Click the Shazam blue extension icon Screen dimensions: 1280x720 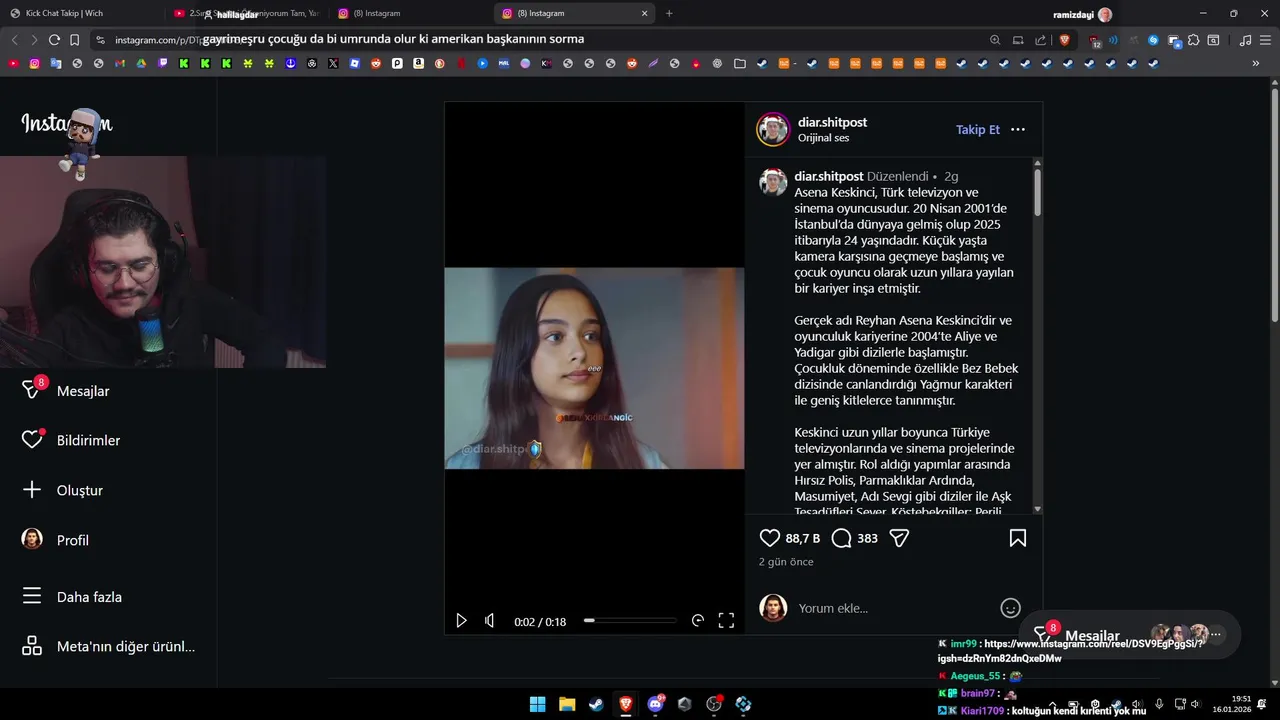pyautogui.click(x=1153, y=40)
